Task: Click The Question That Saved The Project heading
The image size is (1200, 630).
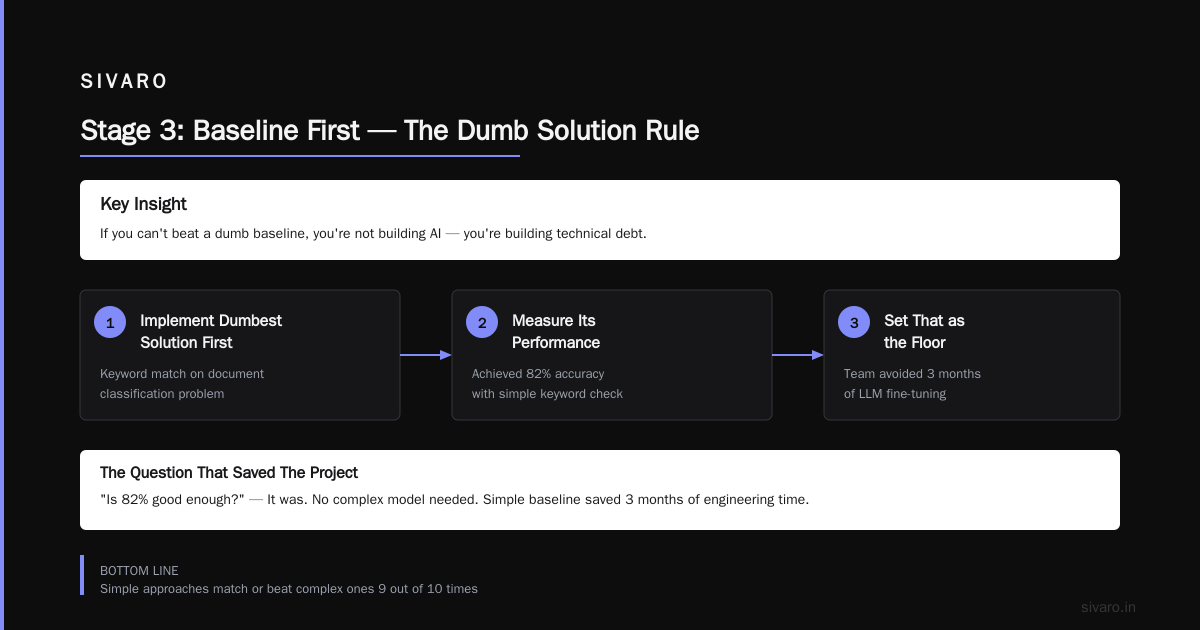Action: coord(229,472)
